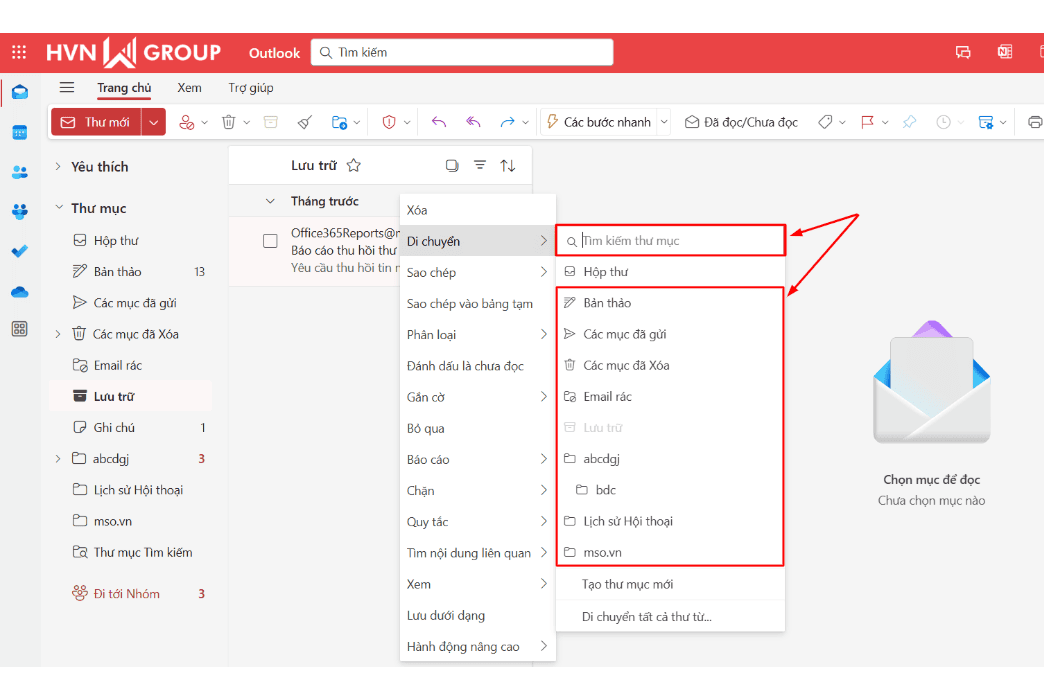1044x681 pixels.
Task: Expand the abcdgj folder chevron
Action: pos(58,459)
